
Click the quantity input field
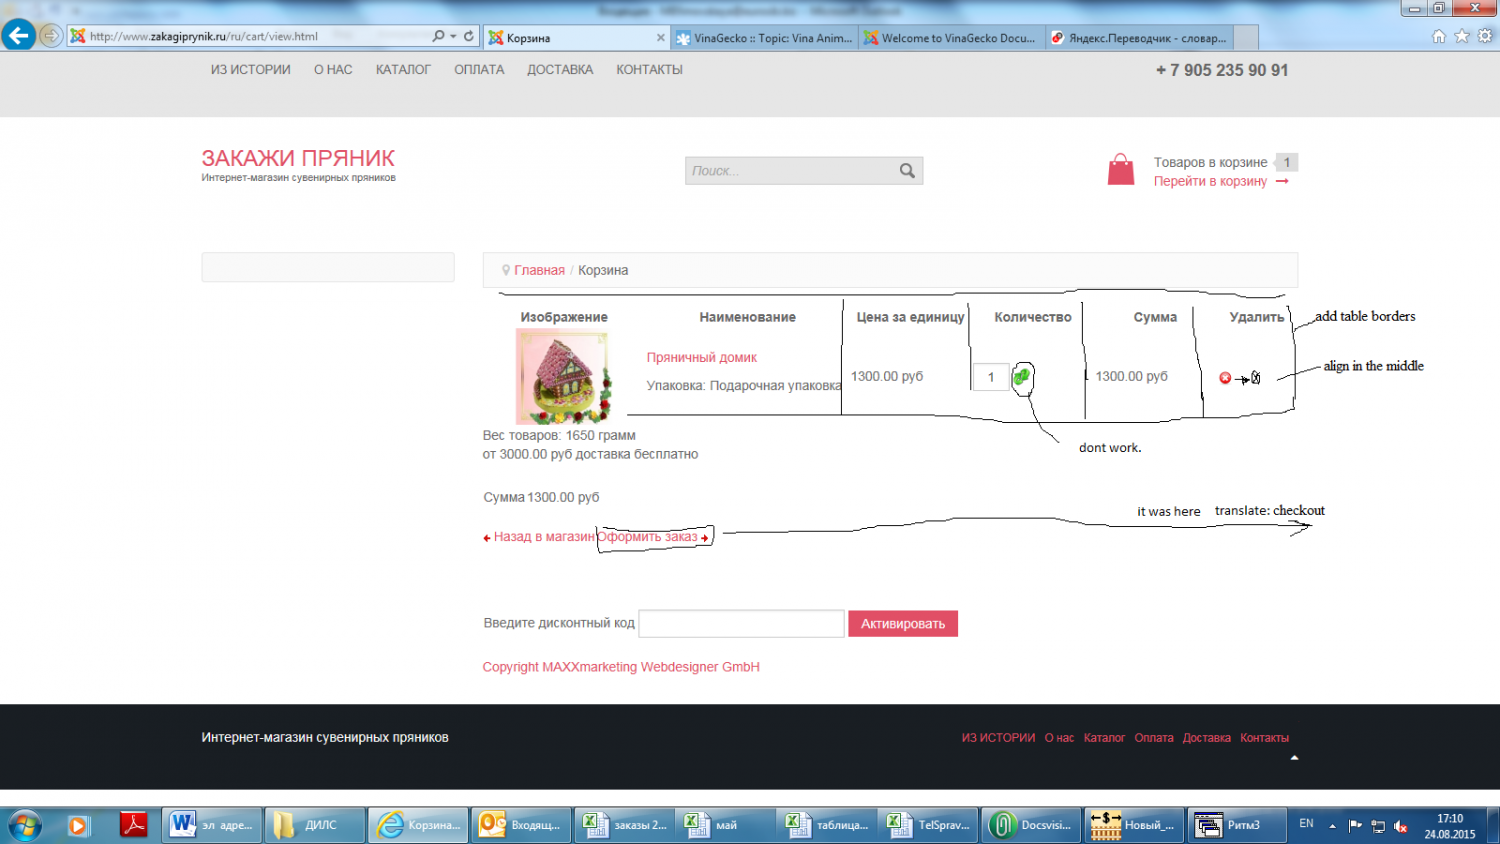click(x=990, y=377)
